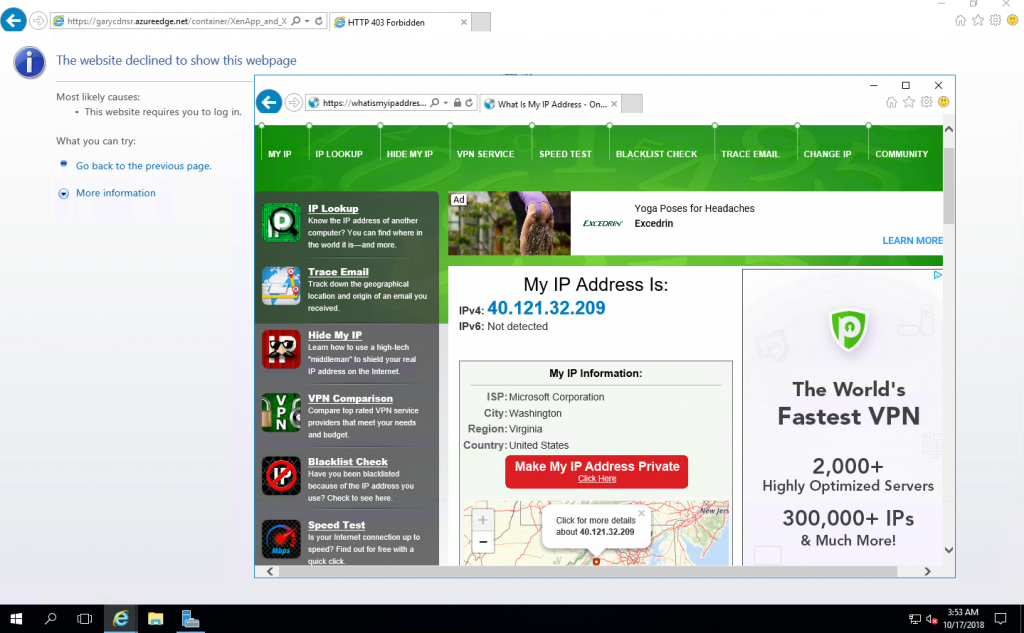1024x633 pixels.
Task: Close the 'What Is My IP Address' tab
Action: [614, 104]
